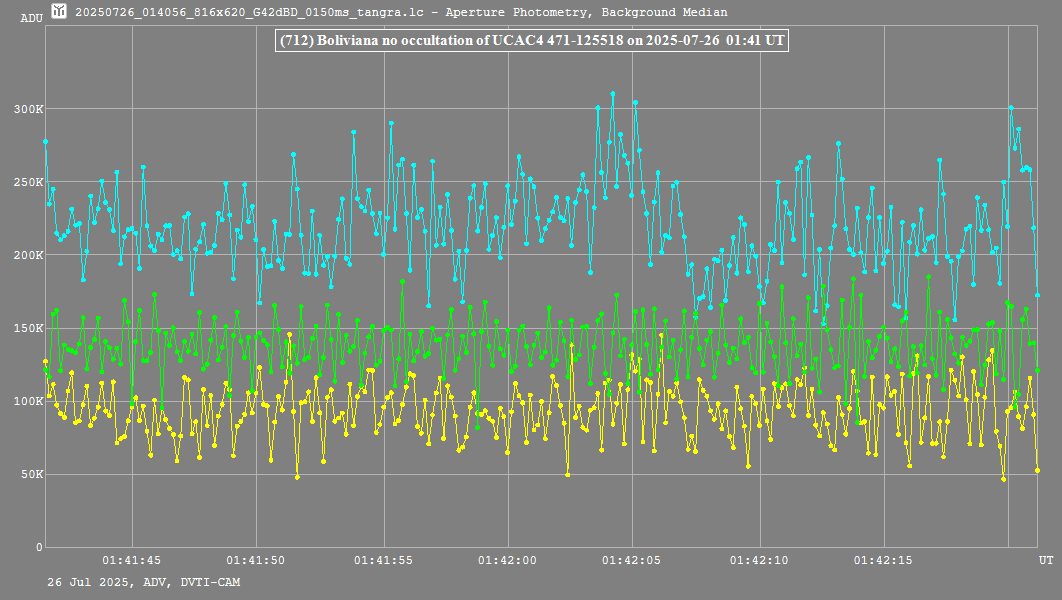Select the 50K y-axis label
1062x600 pixels.
point(30,474)
